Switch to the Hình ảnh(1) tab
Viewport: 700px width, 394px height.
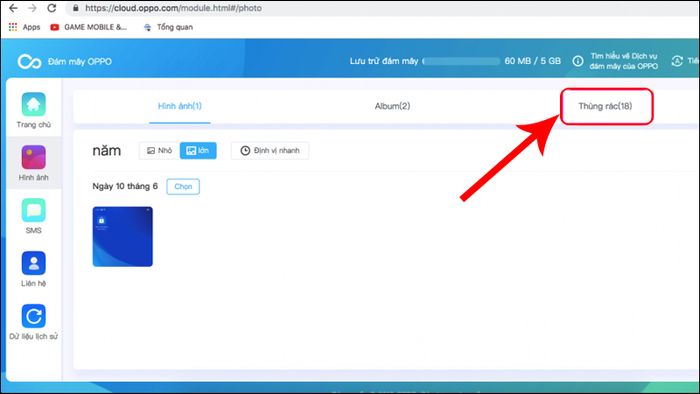180,106
